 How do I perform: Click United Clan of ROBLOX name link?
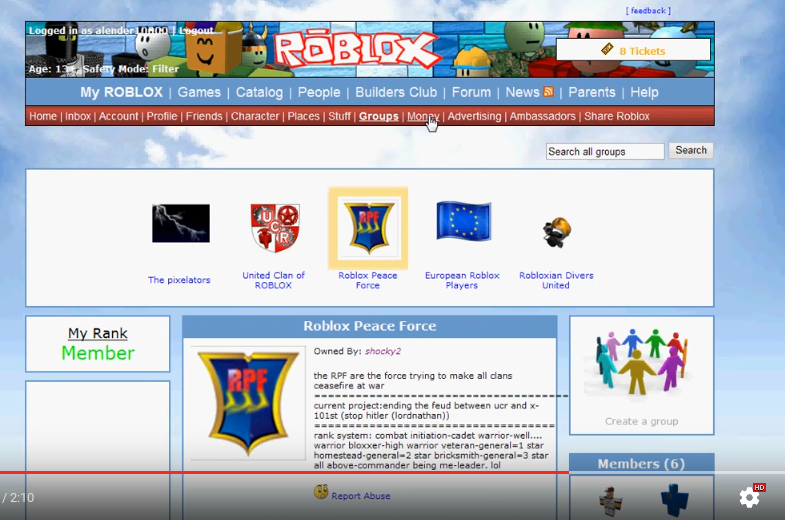(x=273, y=280)
